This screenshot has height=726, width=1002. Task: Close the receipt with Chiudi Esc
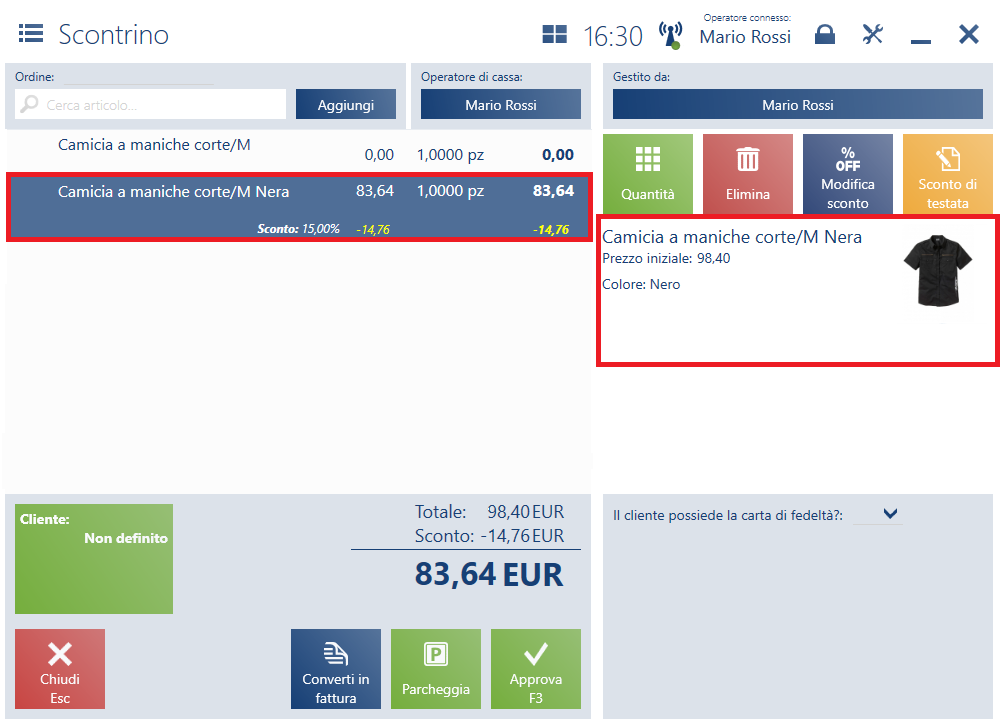click(60, 669)
